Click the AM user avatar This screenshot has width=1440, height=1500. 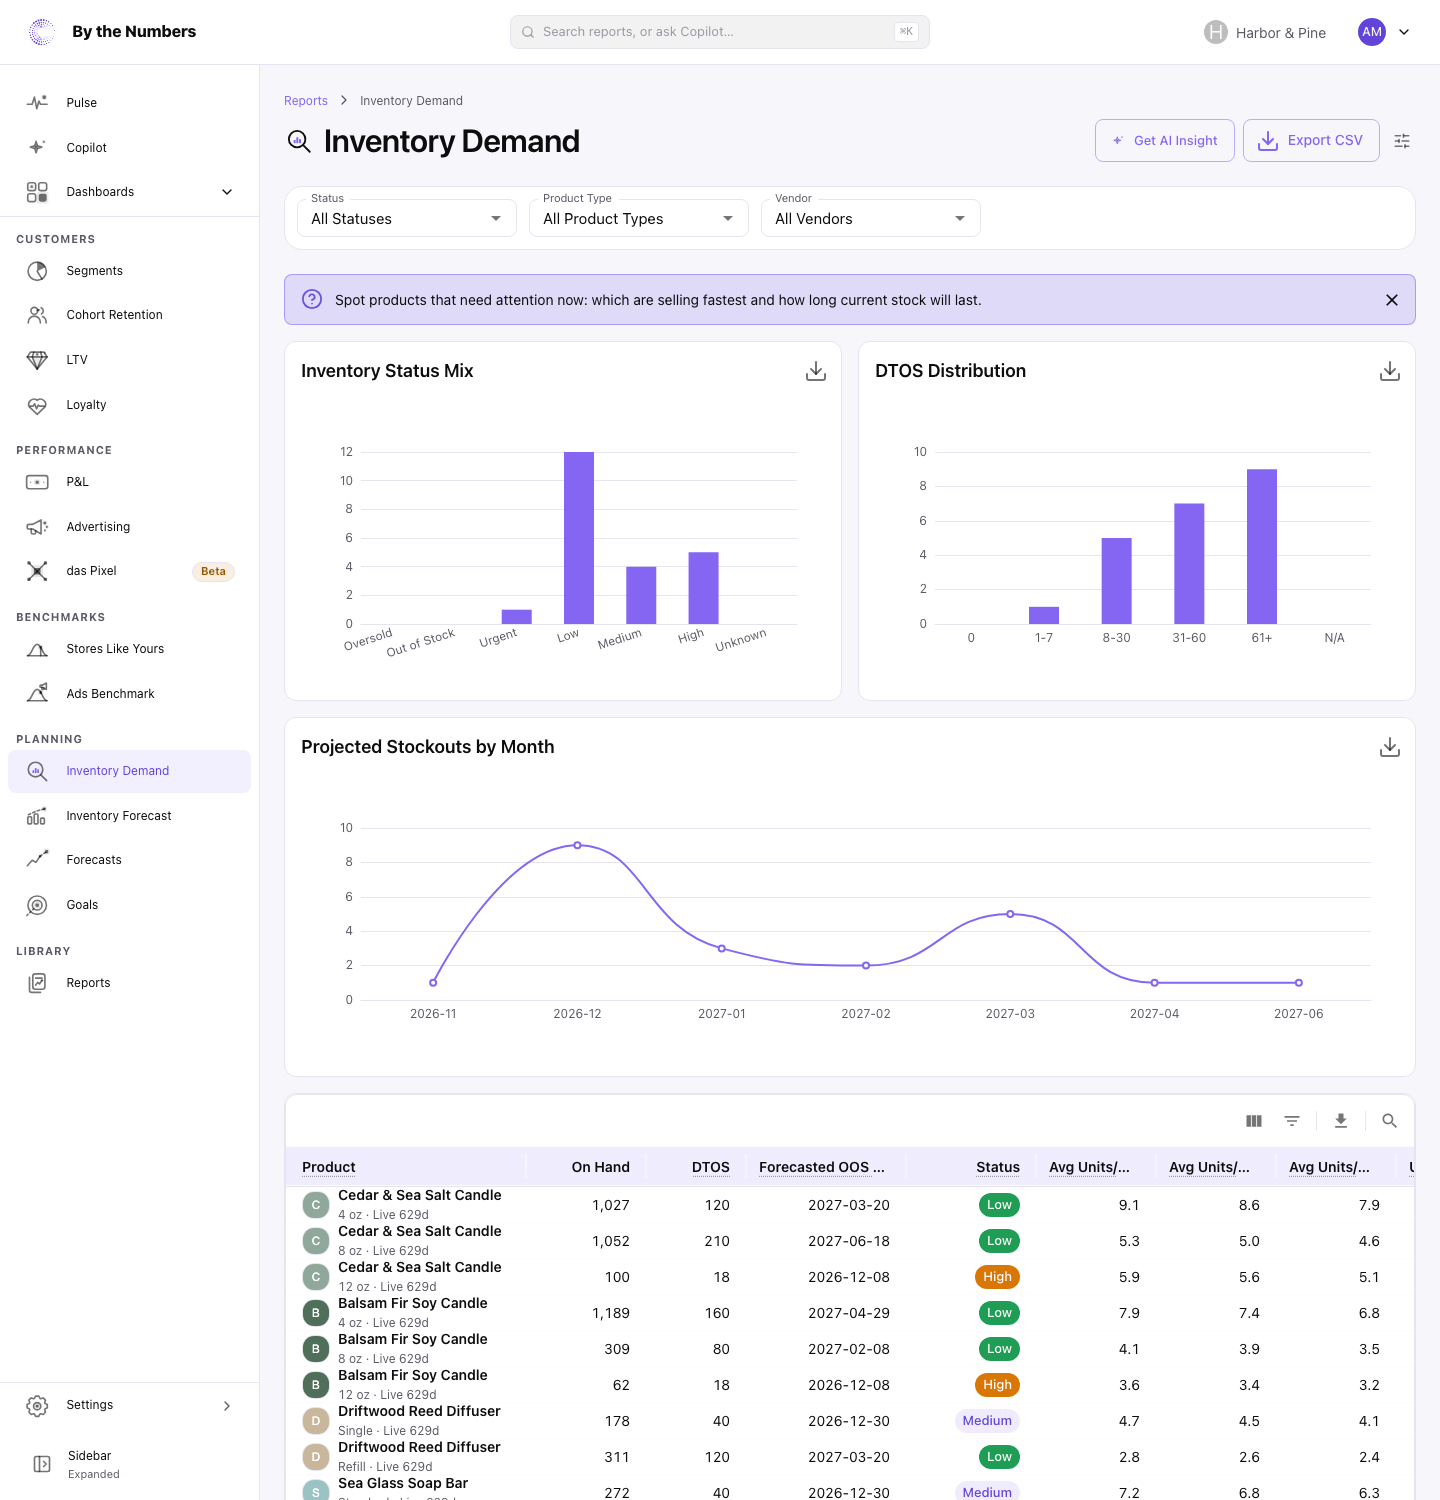point(1372,32)
